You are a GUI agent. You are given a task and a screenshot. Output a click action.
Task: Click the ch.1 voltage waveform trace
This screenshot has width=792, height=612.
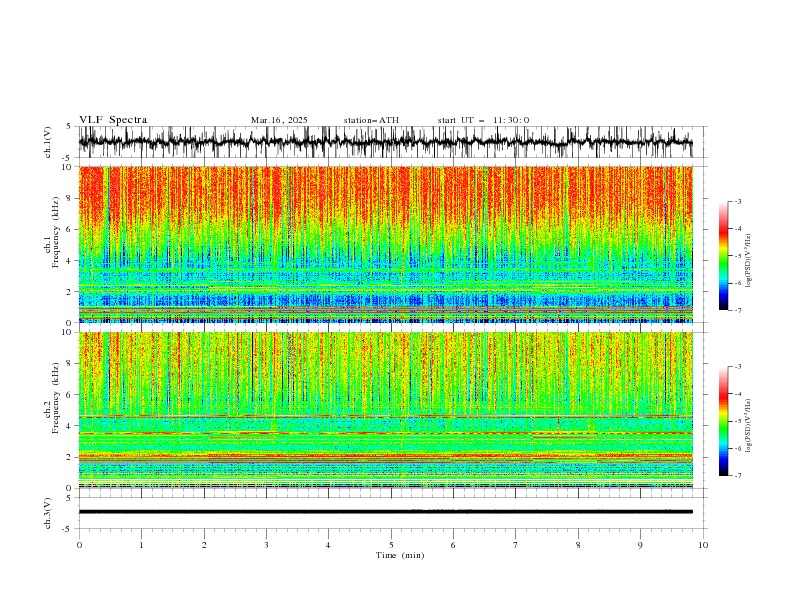coord(385,142)
